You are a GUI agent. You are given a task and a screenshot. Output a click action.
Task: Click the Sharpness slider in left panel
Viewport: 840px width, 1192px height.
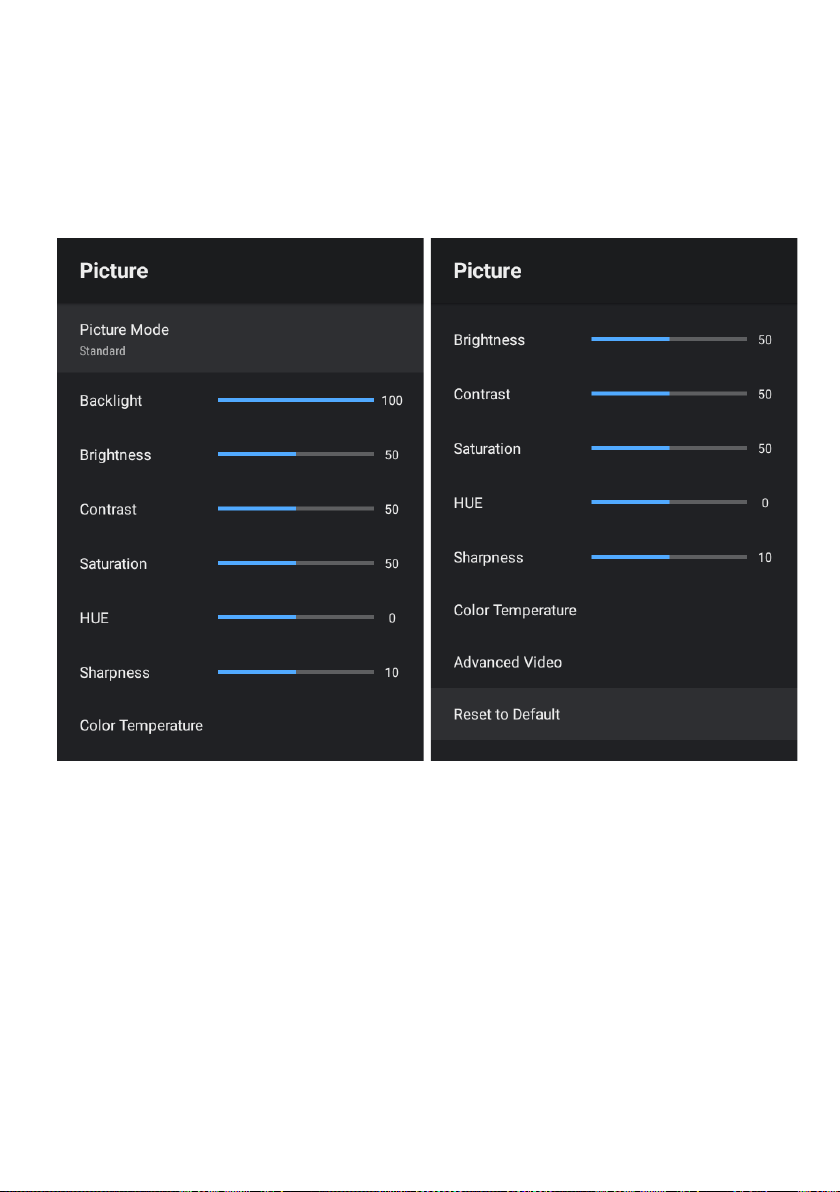click(x=296, y=672)
